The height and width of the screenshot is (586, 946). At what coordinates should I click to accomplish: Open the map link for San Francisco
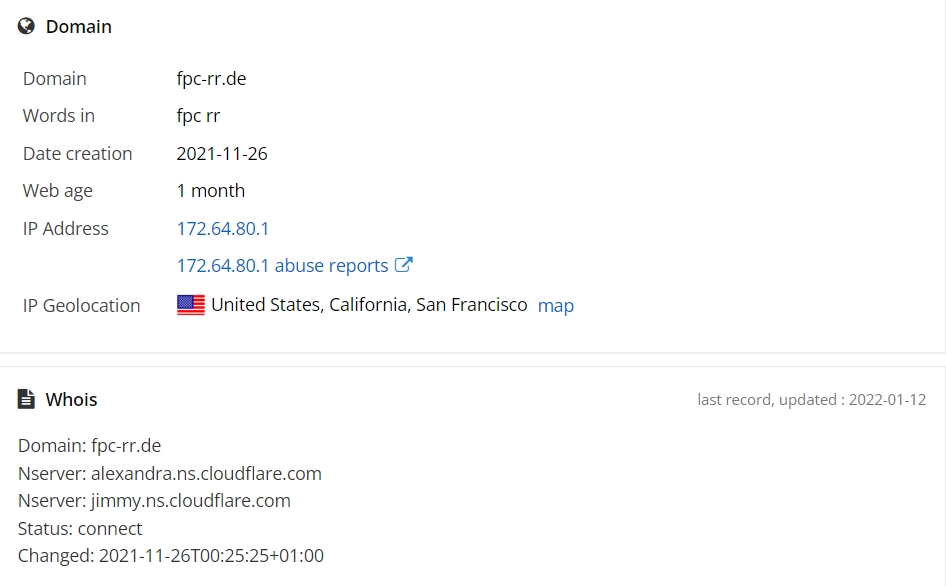[x=556, y=305]
